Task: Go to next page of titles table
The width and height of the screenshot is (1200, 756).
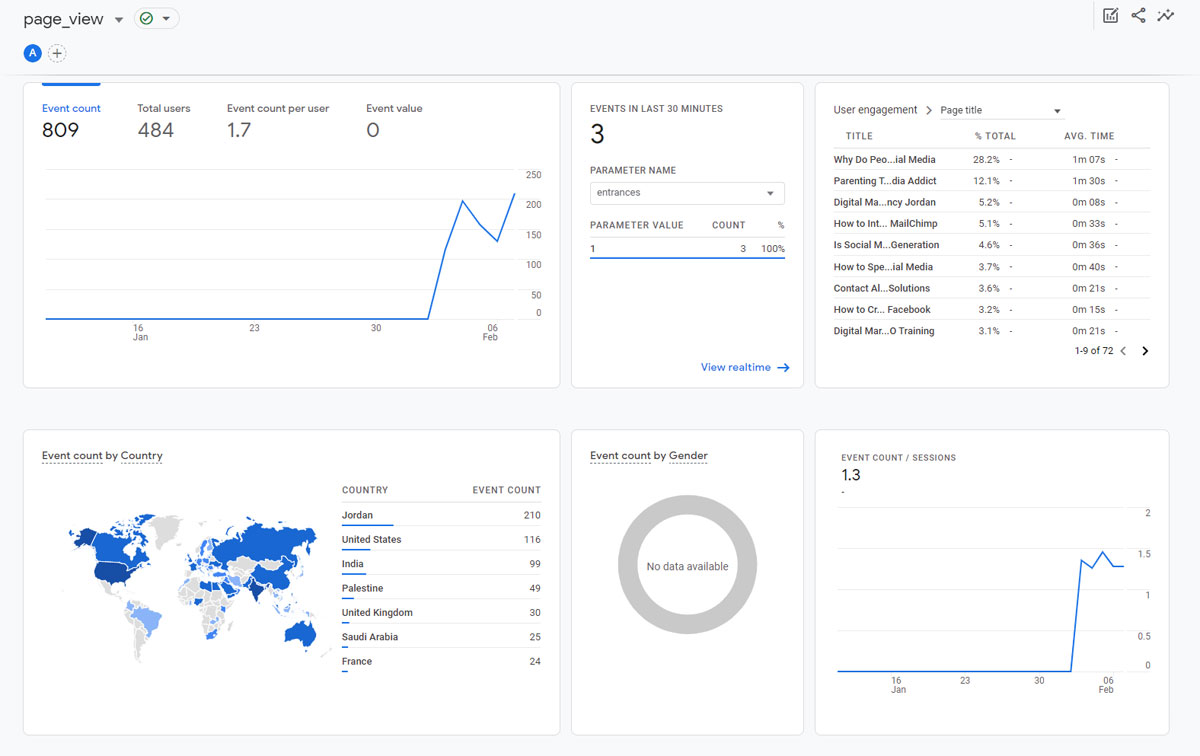Action: click(x=1145, y=351)
